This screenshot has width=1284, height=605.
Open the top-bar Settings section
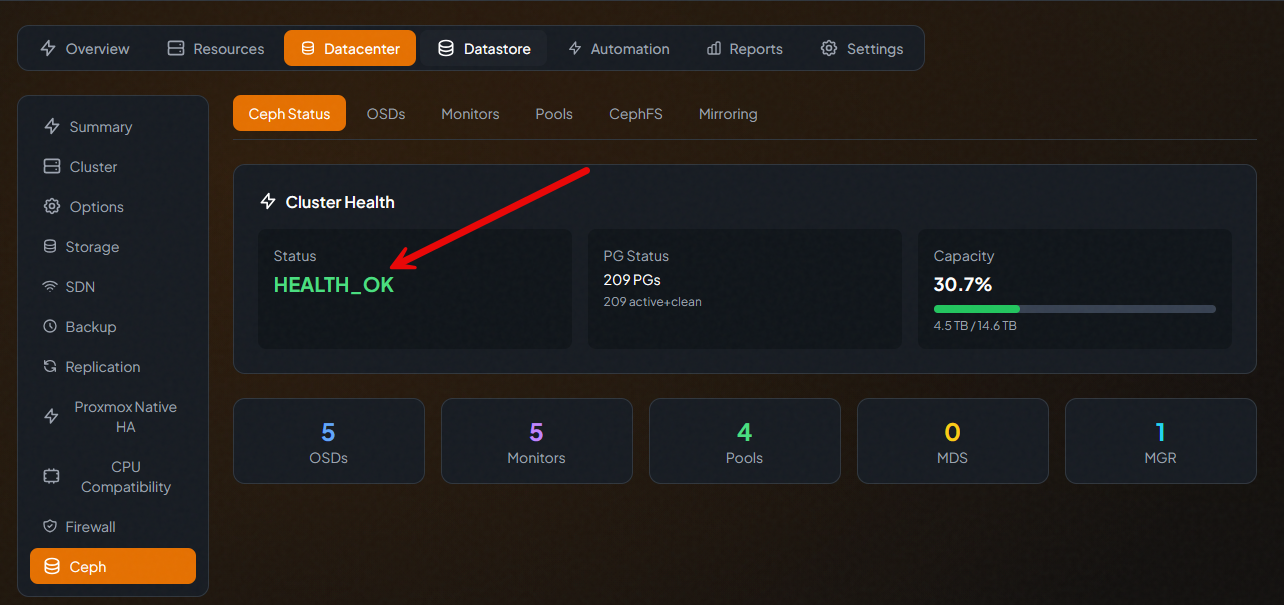click(x=862, y=48)
